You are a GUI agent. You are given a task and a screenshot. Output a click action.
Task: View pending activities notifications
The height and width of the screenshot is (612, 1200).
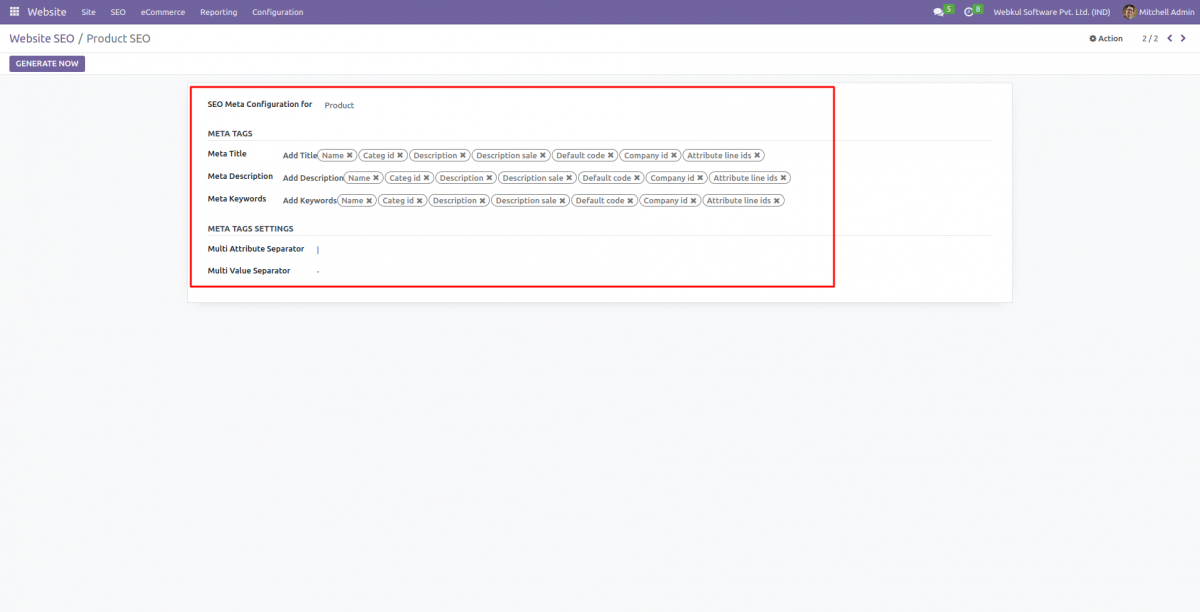[968, 11]
